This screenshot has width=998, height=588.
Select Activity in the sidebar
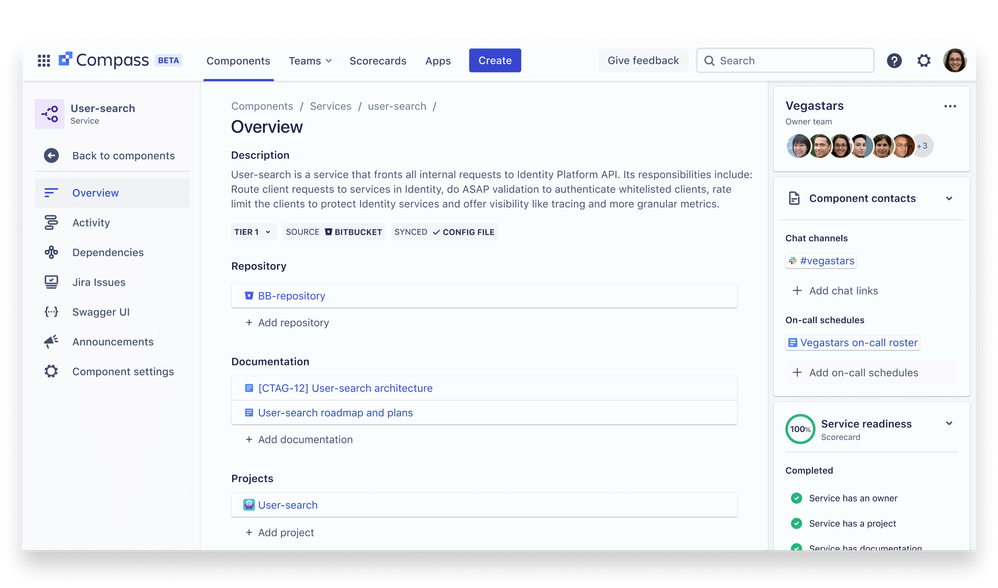(112, 222)
